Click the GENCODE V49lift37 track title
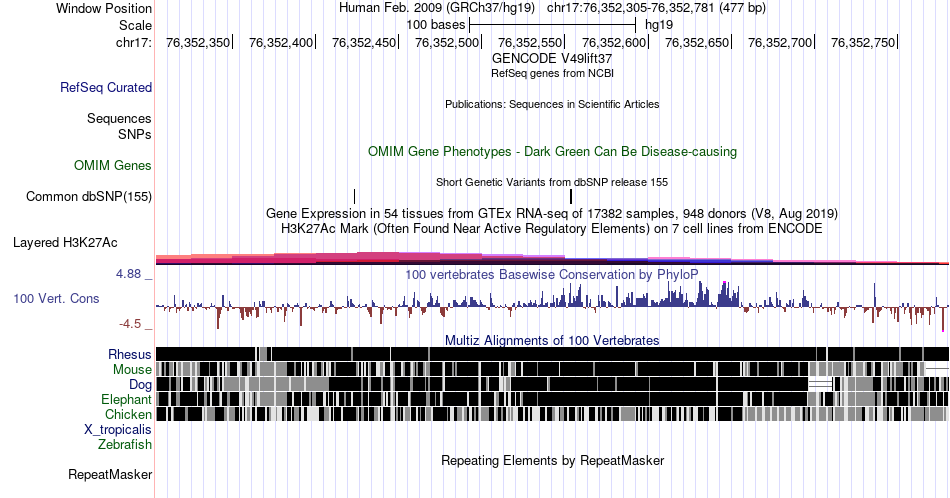The width and height of the screenshot is (950, 498). 552,59
